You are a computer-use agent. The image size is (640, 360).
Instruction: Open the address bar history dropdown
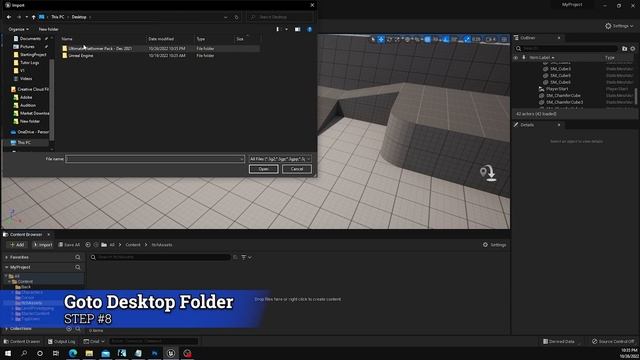tap(225, 17)
